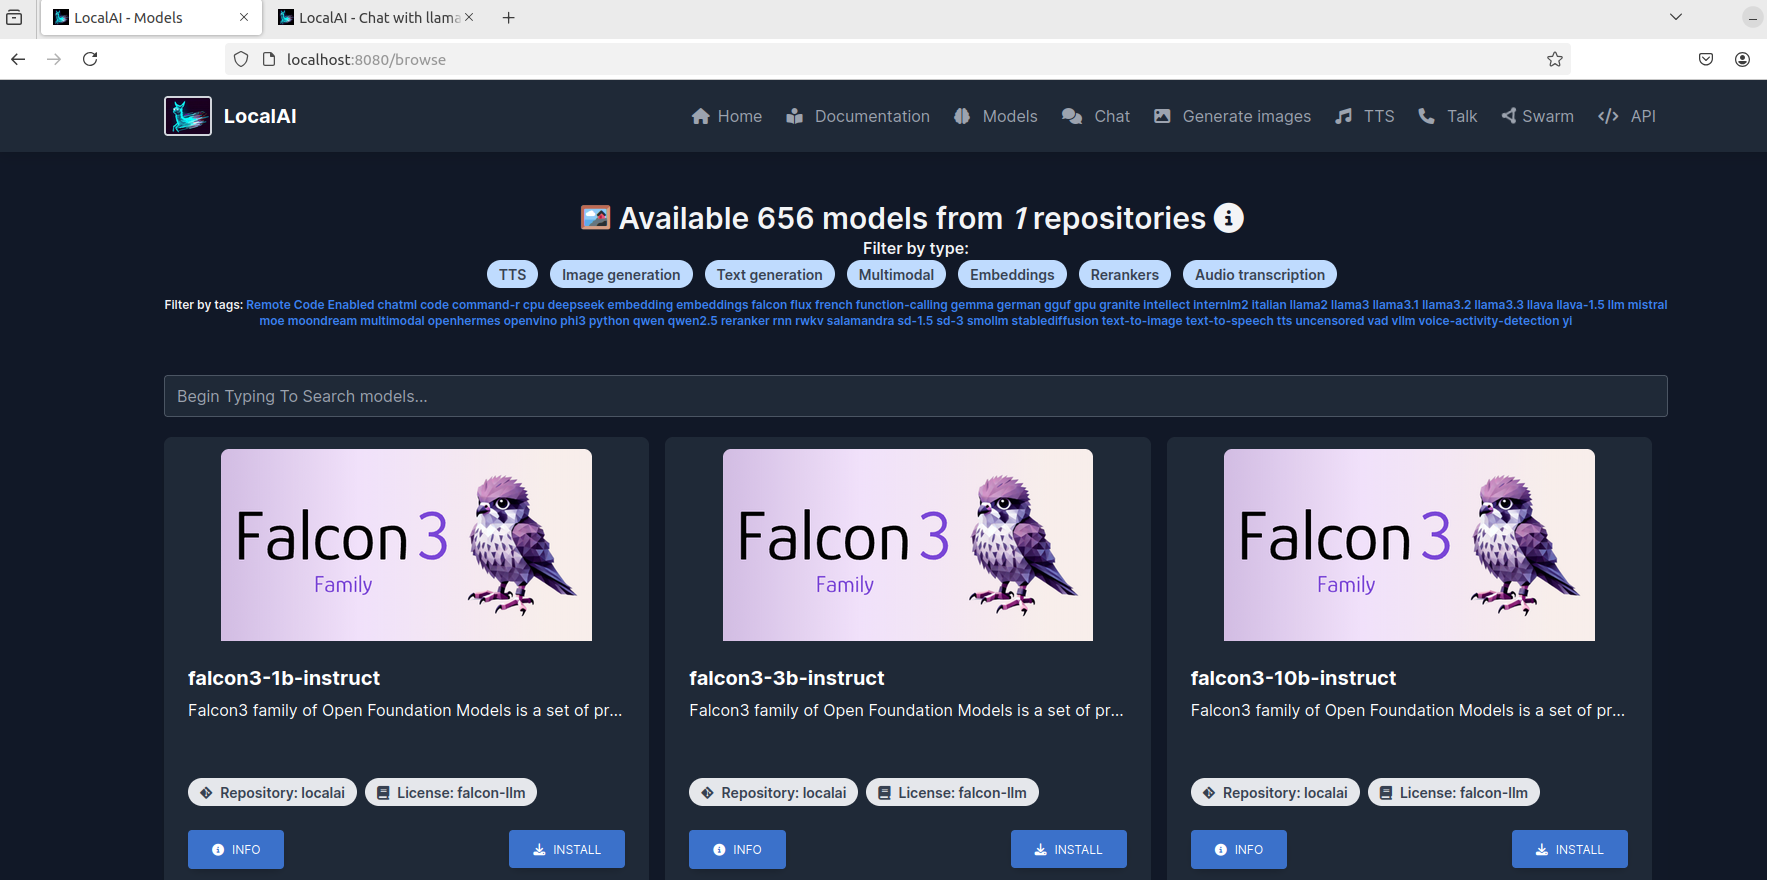1767x880 pixels.
Task: Click the falcon3-10b-instruct Falcon thumbnail
Action: click(x=1409, y=545)
